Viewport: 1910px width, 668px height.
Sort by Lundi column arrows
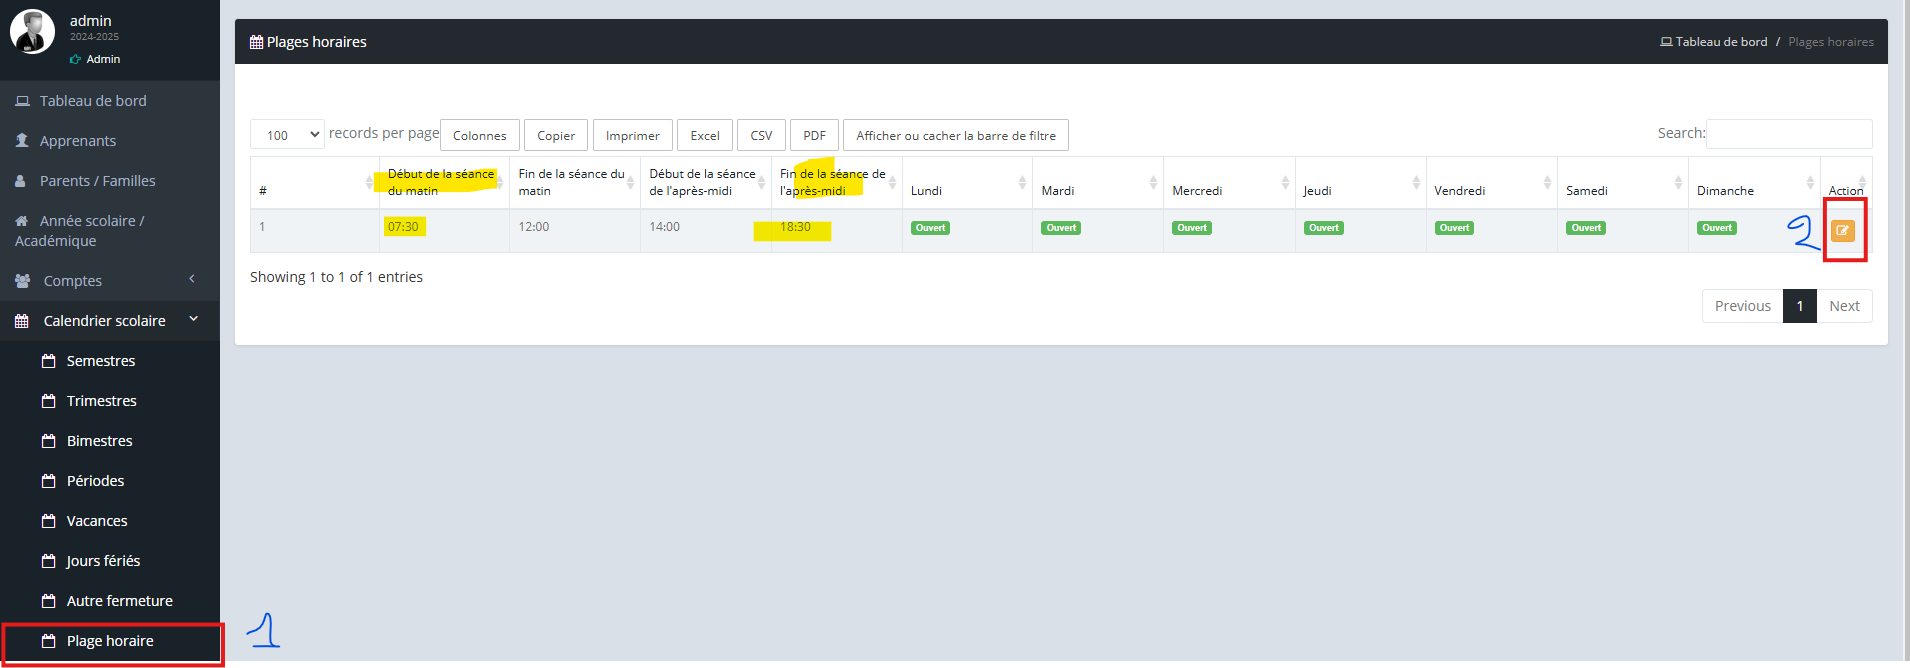point(1022,182)
